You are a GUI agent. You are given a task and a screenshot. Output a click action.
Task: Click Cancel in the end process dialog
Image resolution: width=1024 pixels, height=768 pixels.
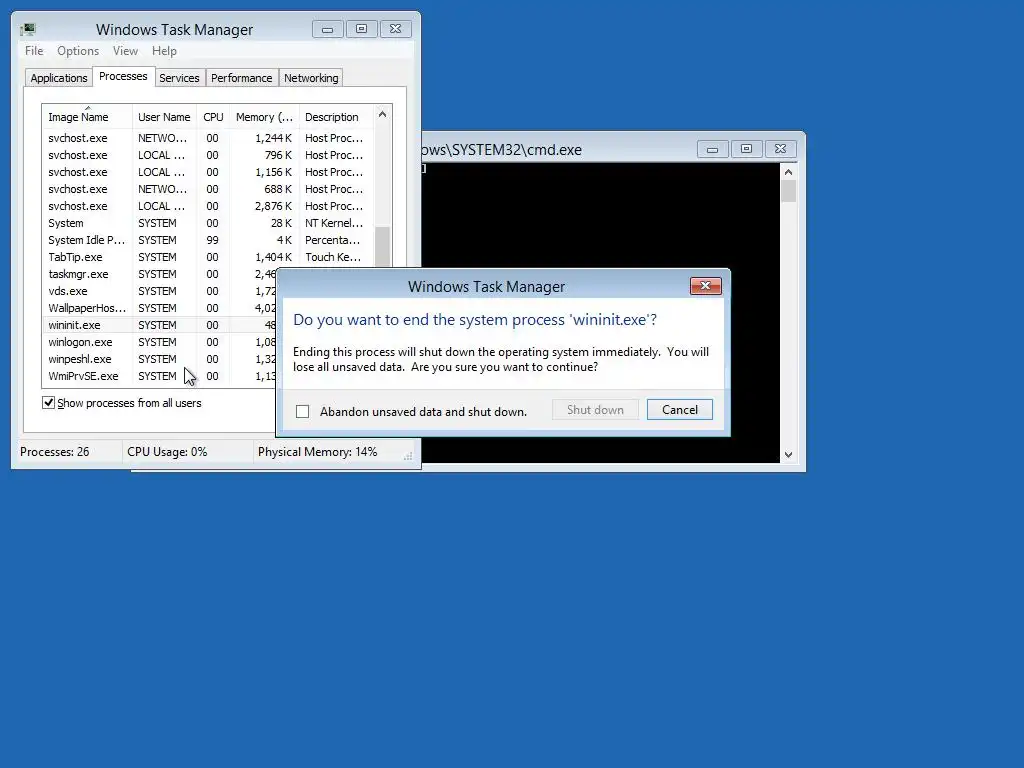click(x=680, y=409)
